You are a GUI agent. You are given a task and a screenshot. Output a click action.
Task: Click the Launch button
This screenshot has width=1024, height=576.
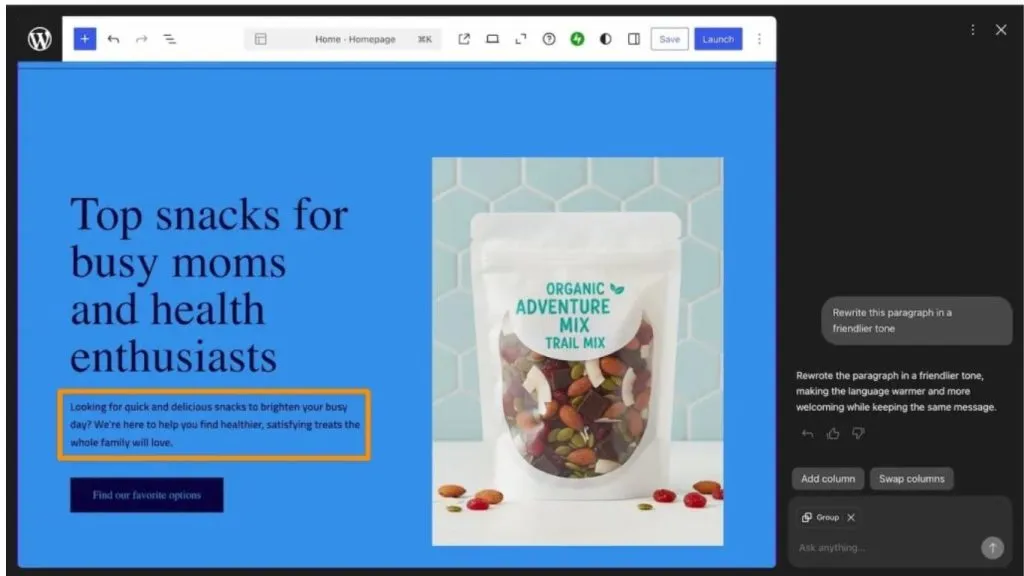point(718,39)
